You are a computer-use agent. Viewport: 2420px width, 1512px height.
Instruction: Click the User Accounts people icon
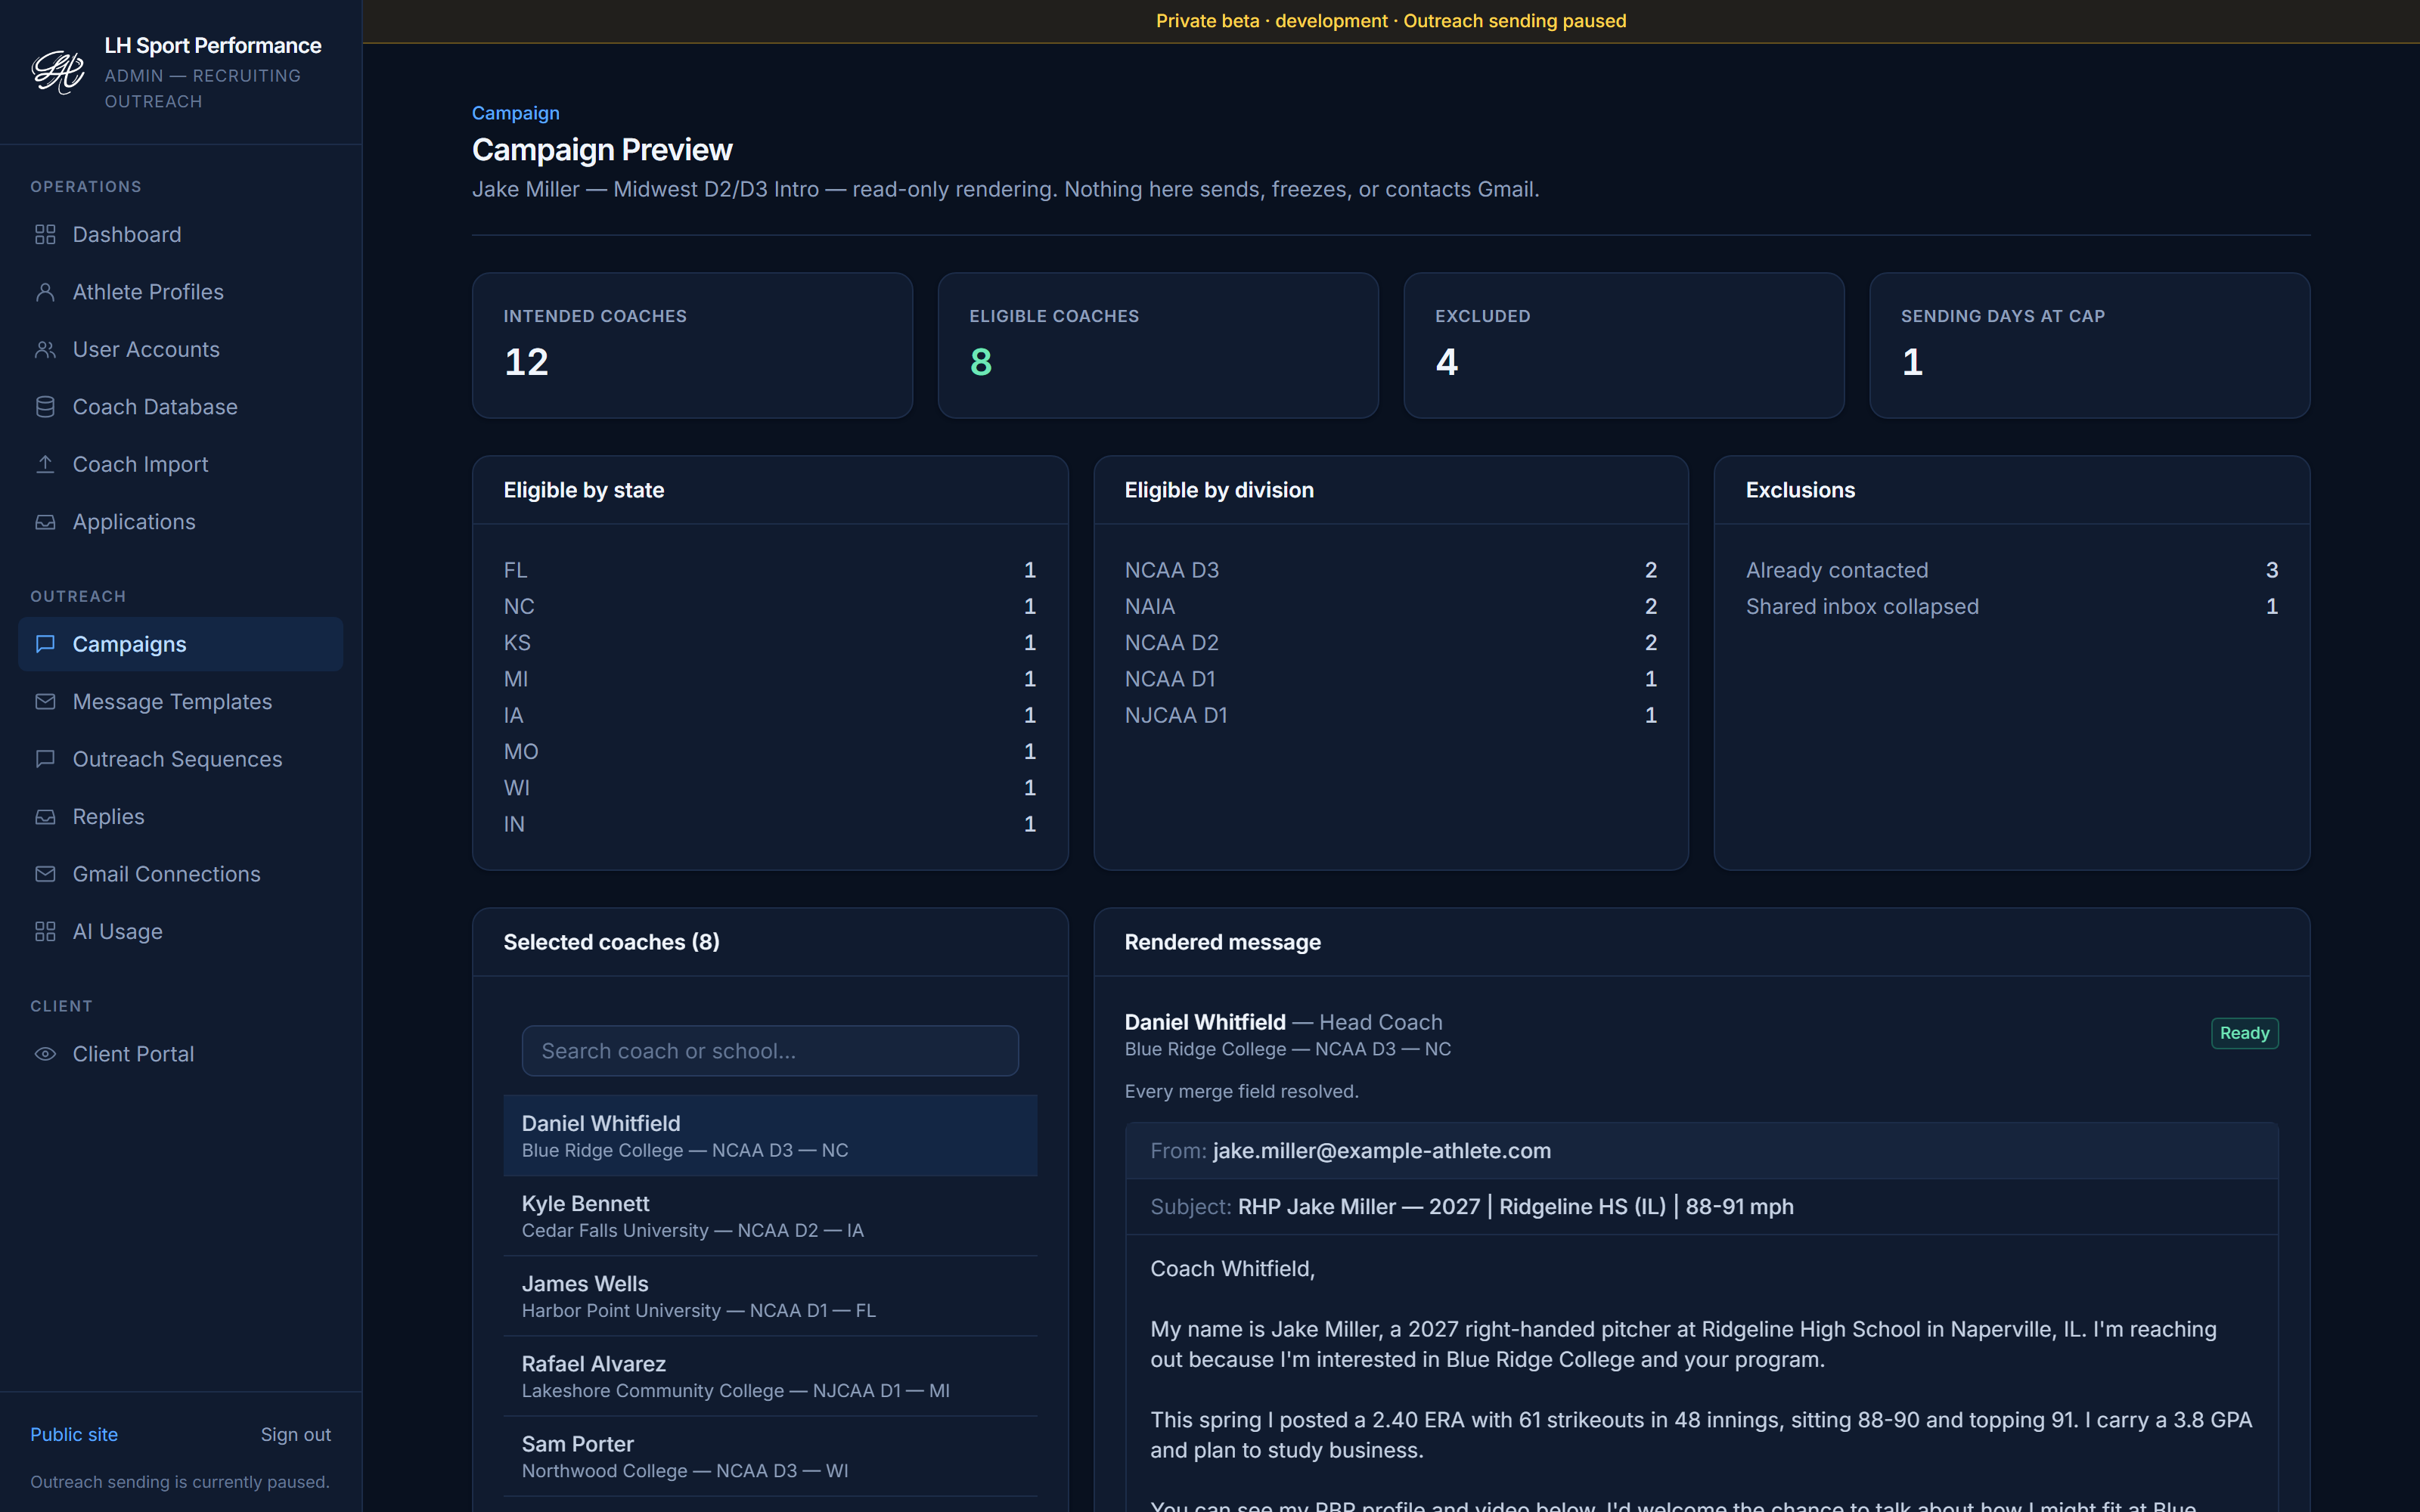pos(45,349)
